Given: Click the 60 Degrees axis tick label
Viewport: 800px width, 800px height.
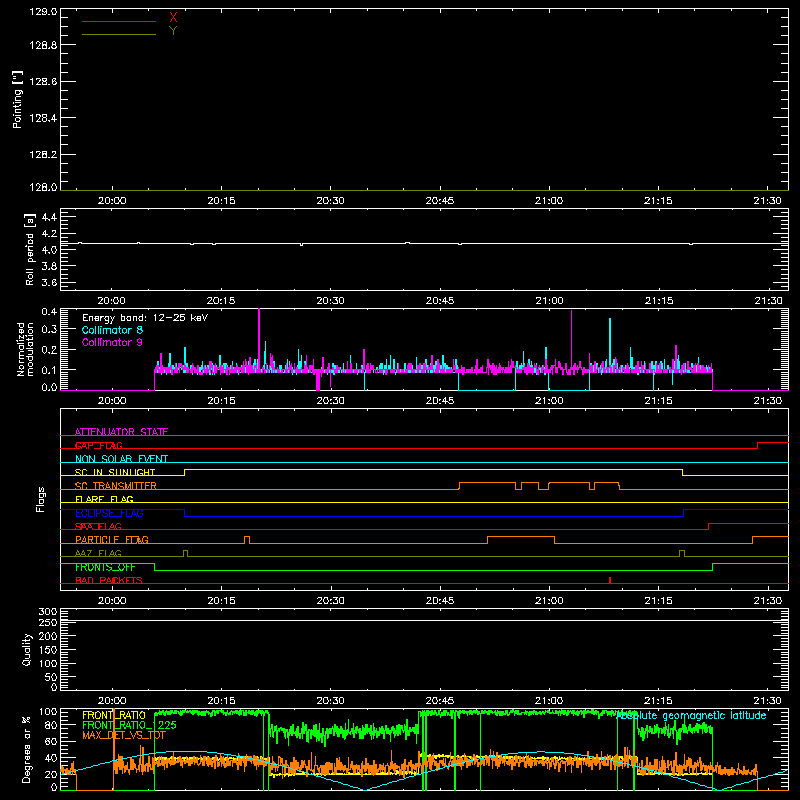Looking at the screenshot, I should [x=51, y=741].
